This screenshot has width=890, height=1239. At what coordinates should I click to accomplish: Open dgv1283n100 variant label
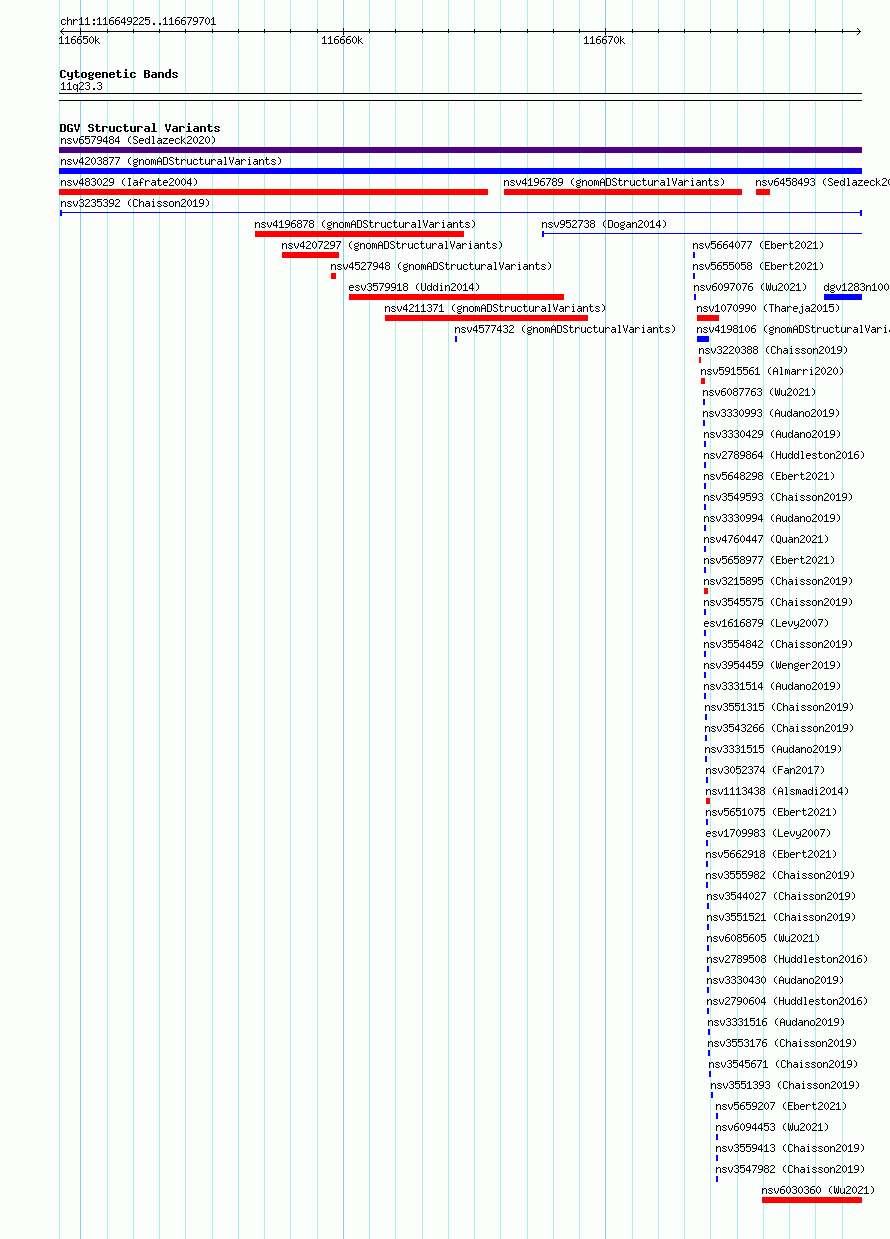[856, 287]
